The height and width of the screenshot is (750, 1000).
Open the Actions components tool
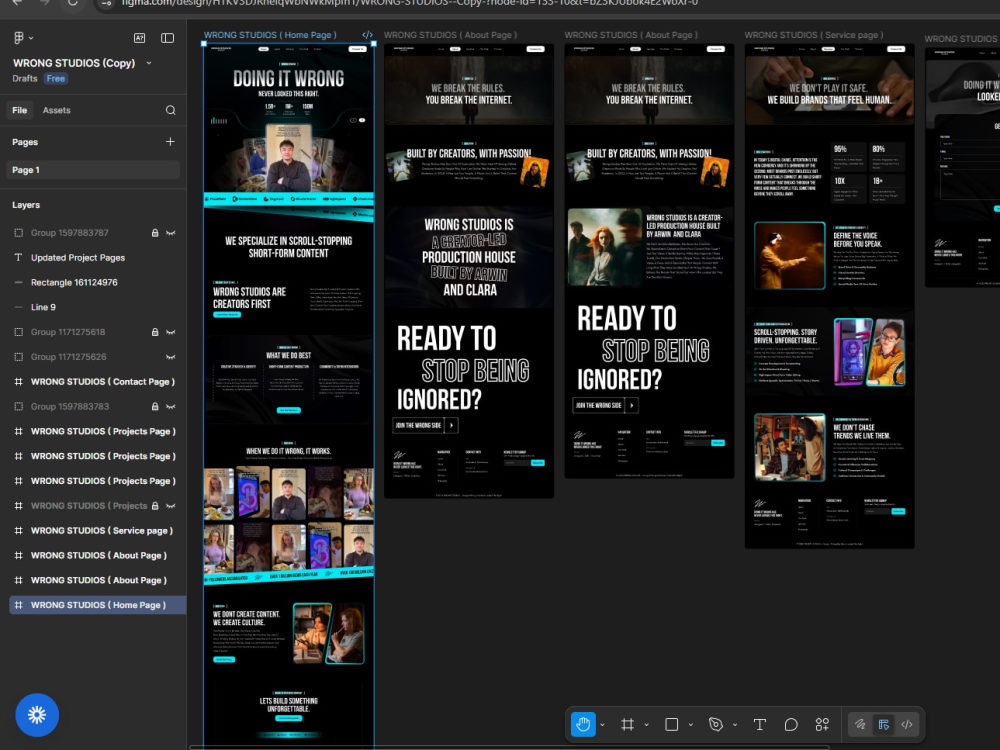tap(822, 724)
